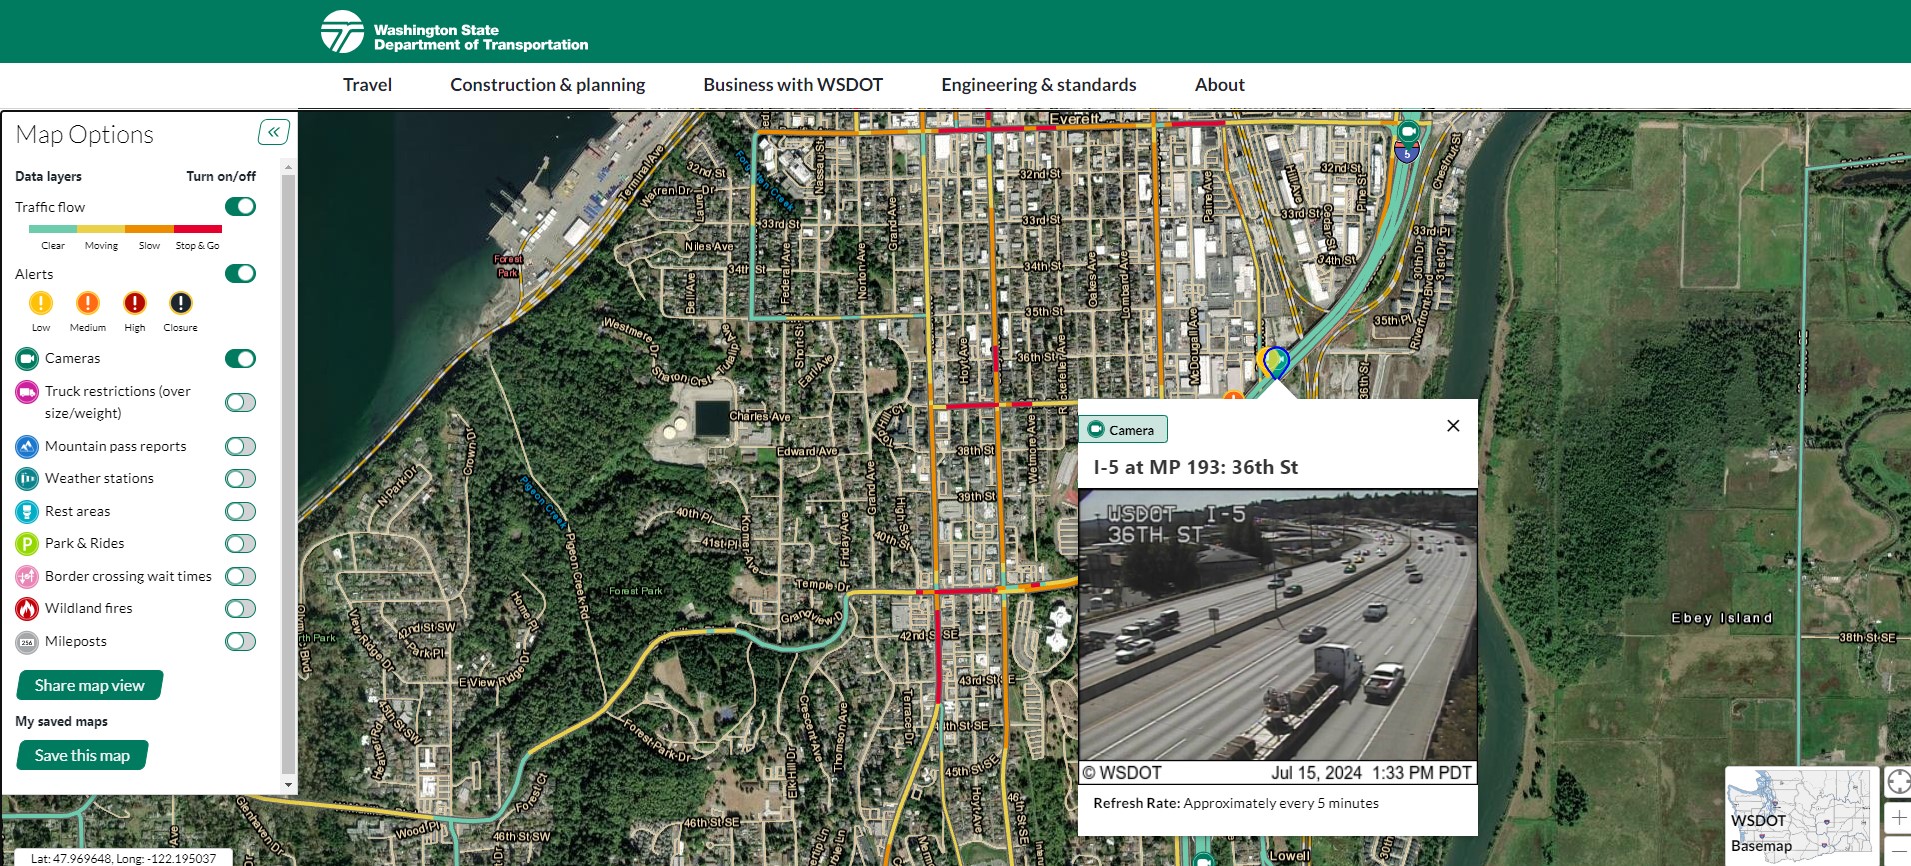
Task: Open the About menu
Action: pos(1219,85)
